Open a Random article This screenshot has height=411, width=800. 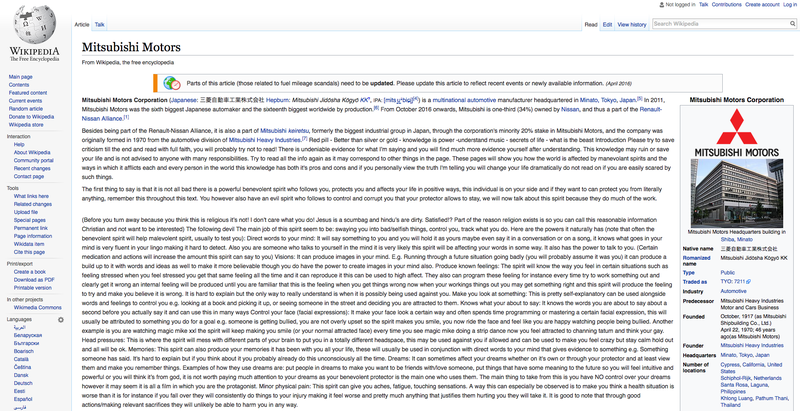26,109
